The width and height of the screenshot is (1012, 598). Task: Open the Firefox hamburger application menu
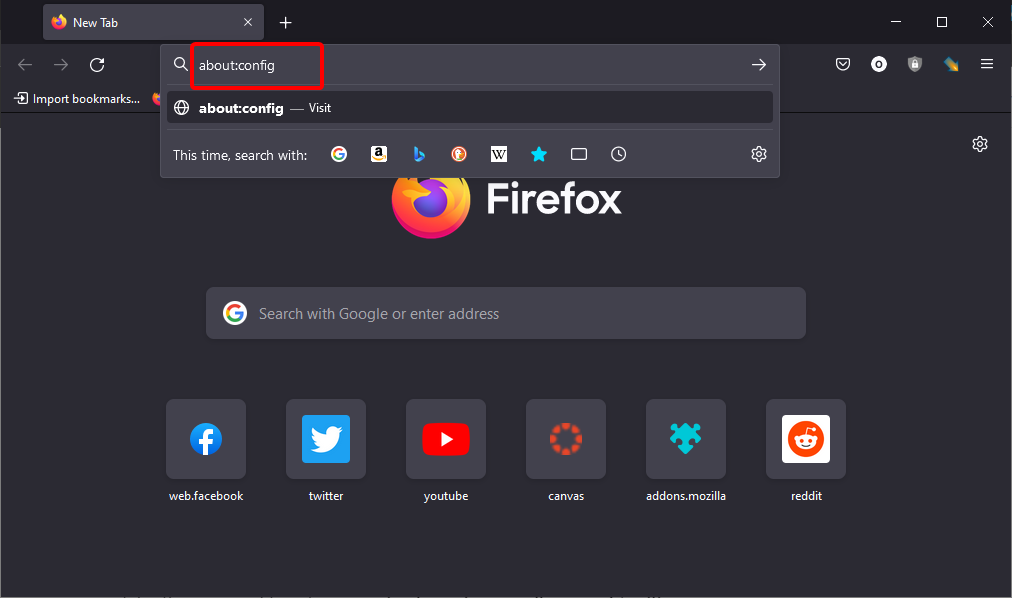click(x=987, y=64)
